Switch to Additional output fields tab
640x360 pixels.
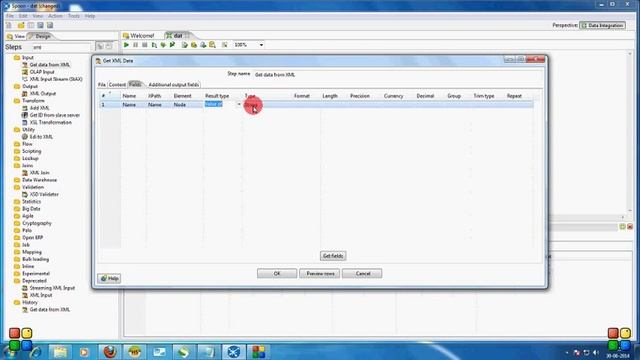click(173, 84)
